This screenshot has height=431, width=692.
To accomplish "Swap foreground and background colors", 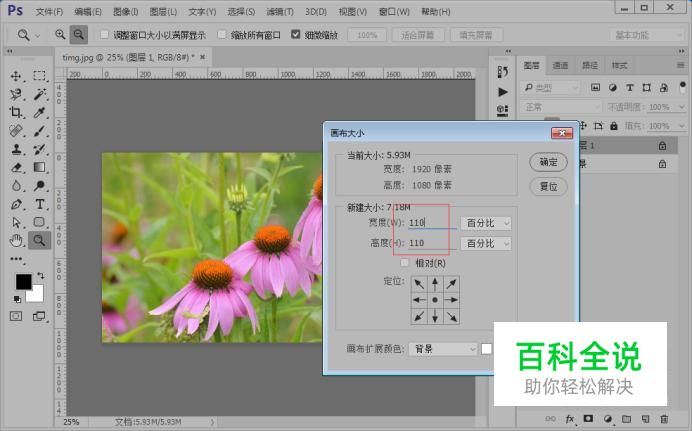I will [x=41, y=276].
